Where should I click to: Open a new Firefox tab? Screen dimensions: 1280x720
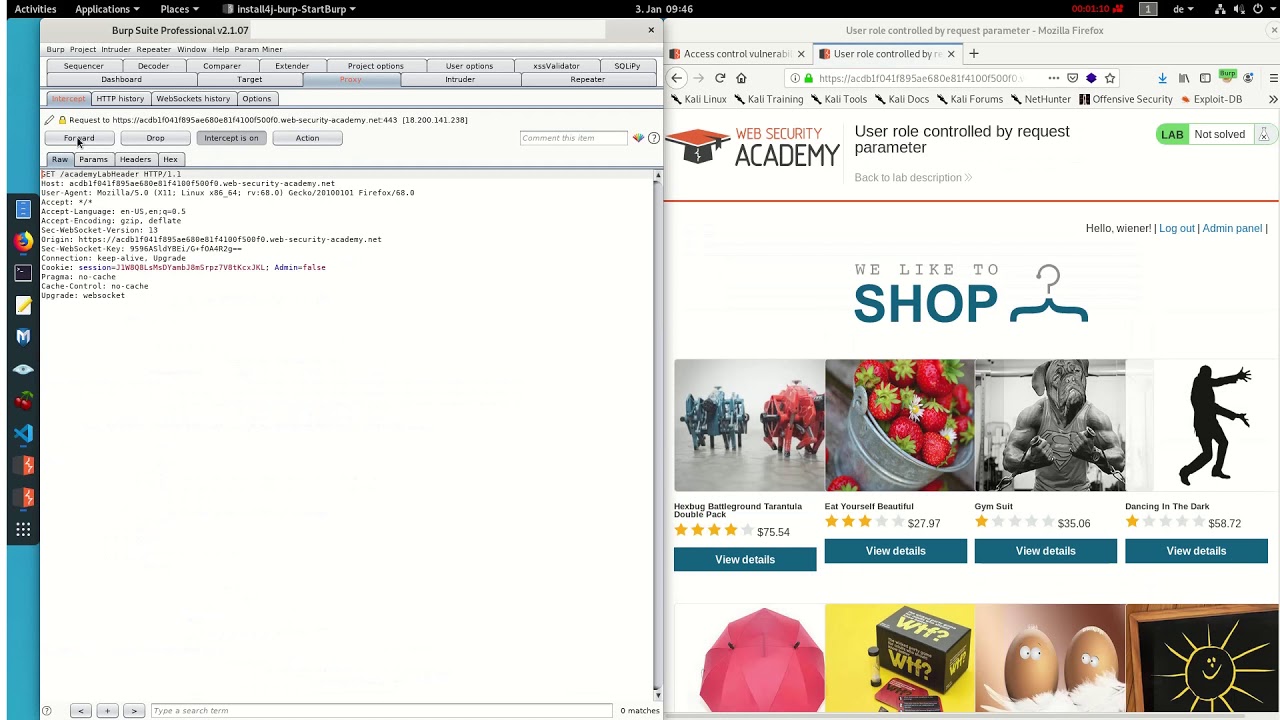tap(974, 54)
